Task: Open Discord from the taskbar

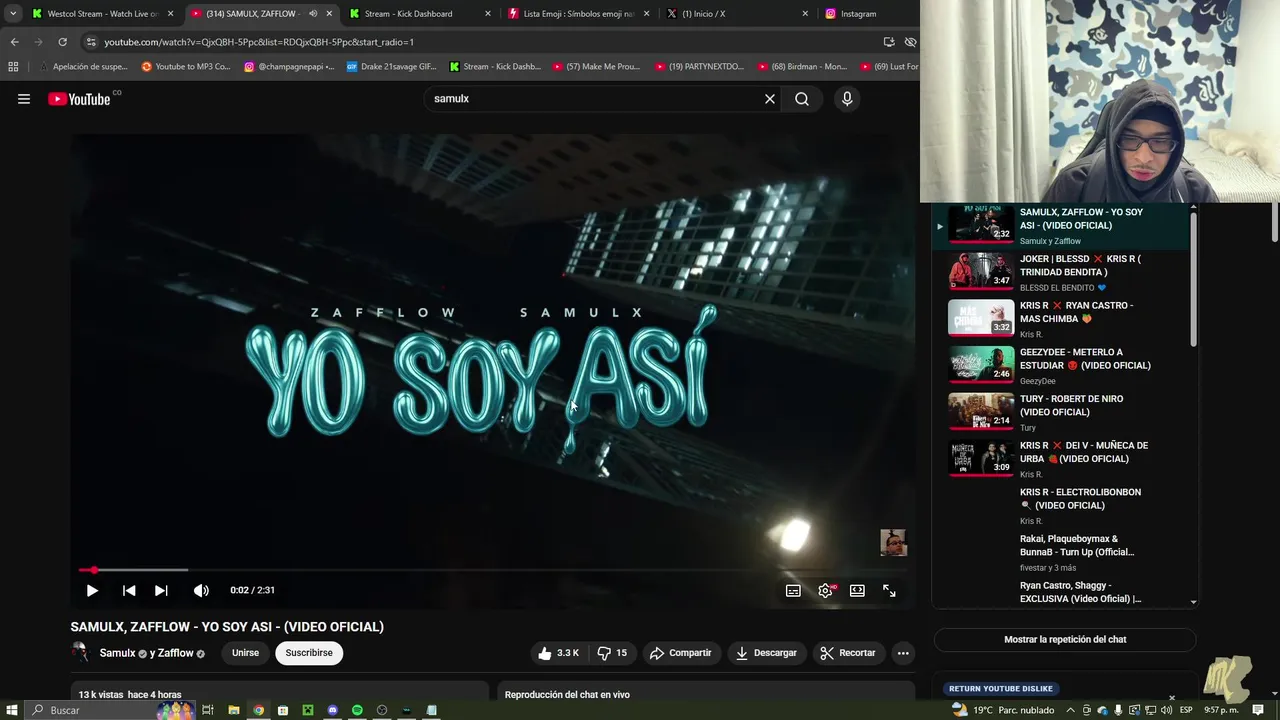Action: 333,710
